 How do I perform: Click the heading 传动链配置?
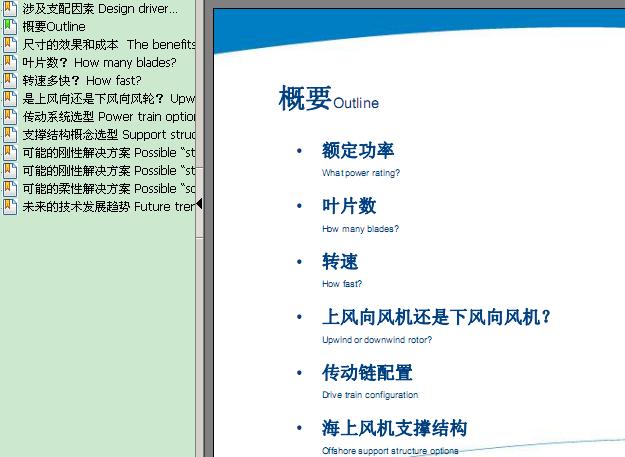[x=367, y=373]
